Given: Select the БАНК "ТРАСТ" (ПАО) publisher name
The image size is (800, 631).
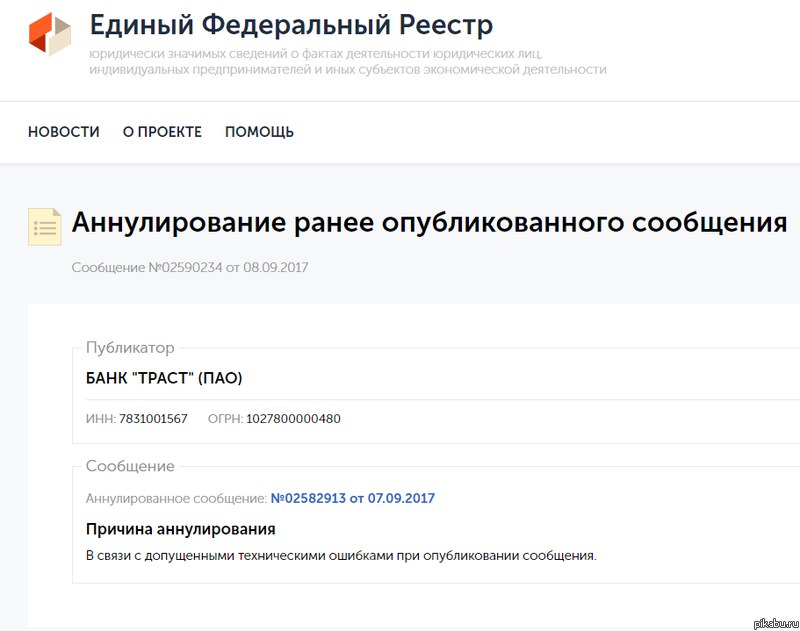Looking at the screenshot, I should tap(164, 378).
